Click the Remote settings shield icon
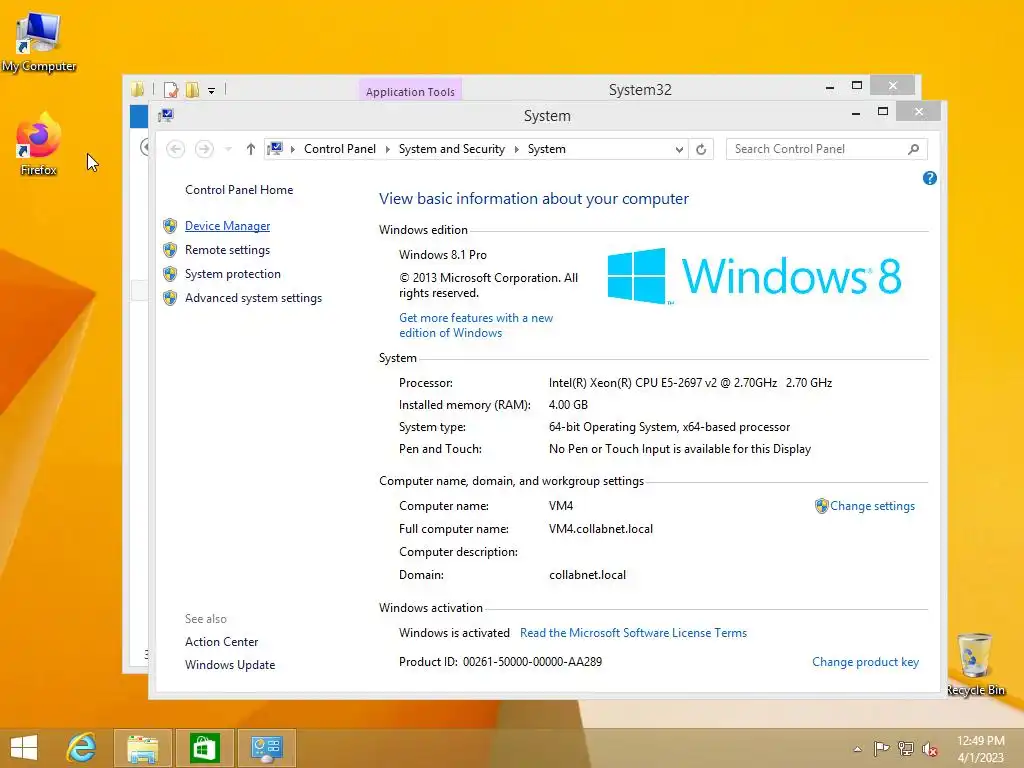 [170, 250]
